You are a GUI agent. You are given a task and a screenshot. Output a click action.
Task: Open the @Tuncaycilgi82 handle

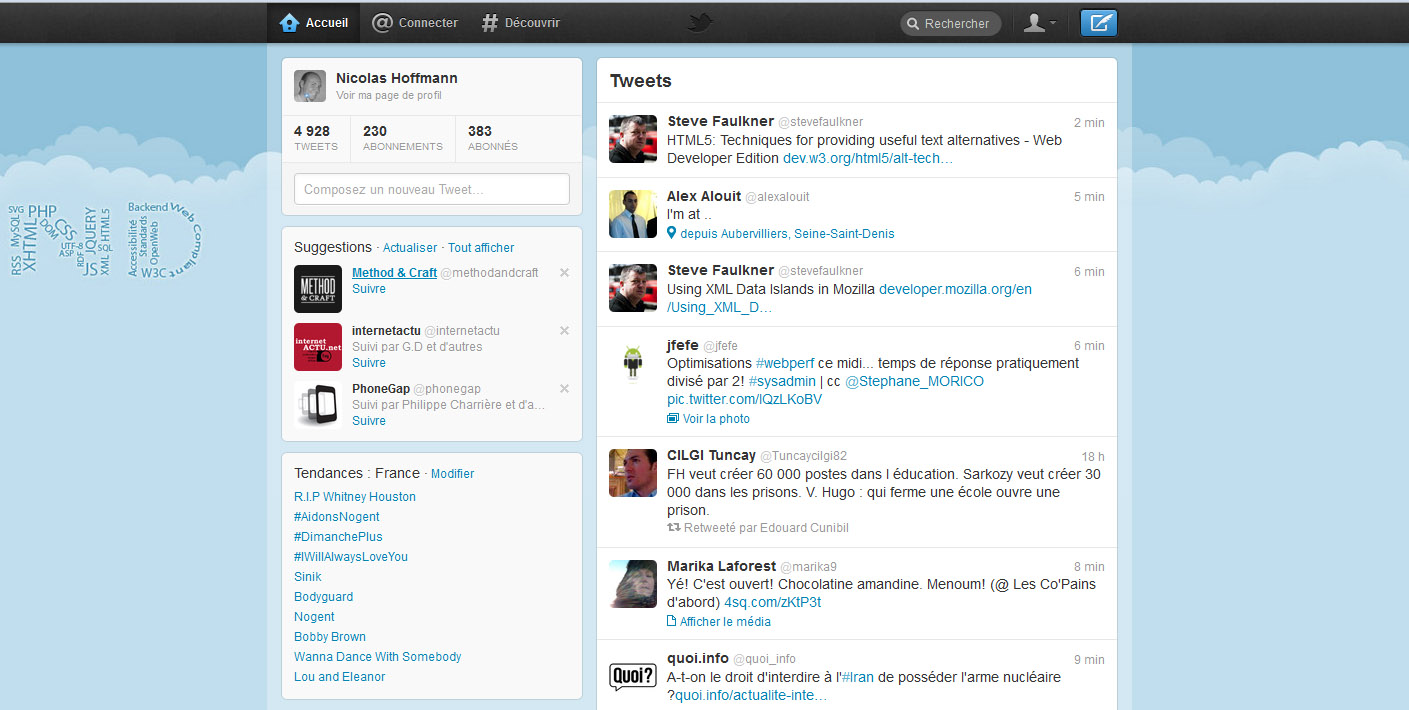click(x=803, y=456)
